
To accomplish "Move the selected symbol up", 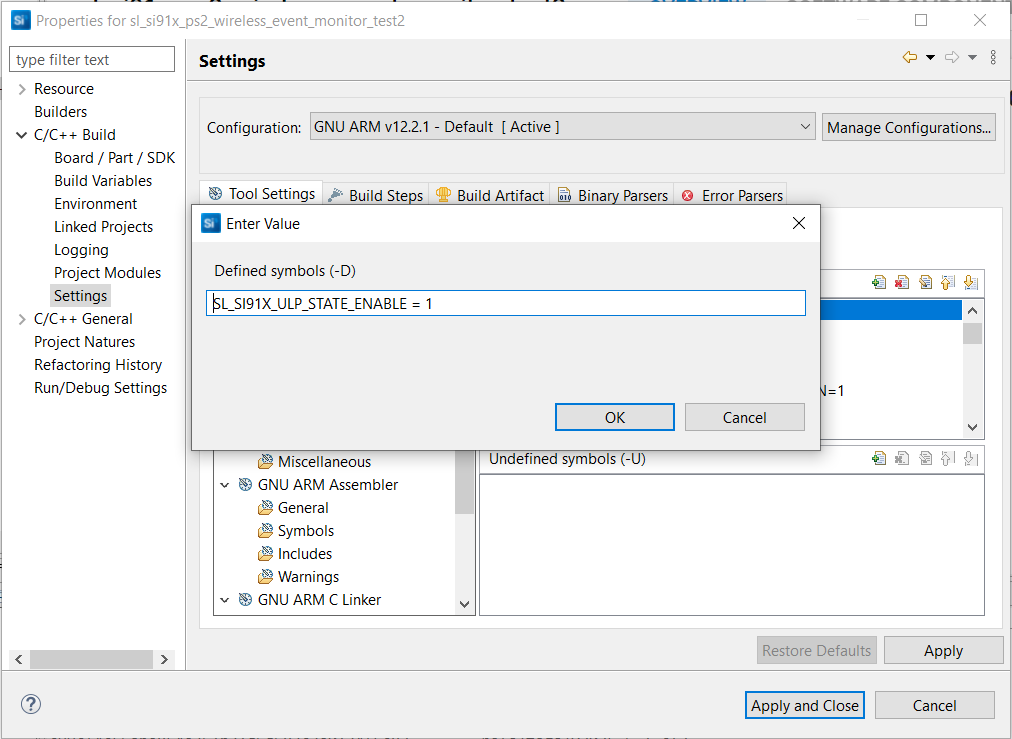I will coord(947,282).
